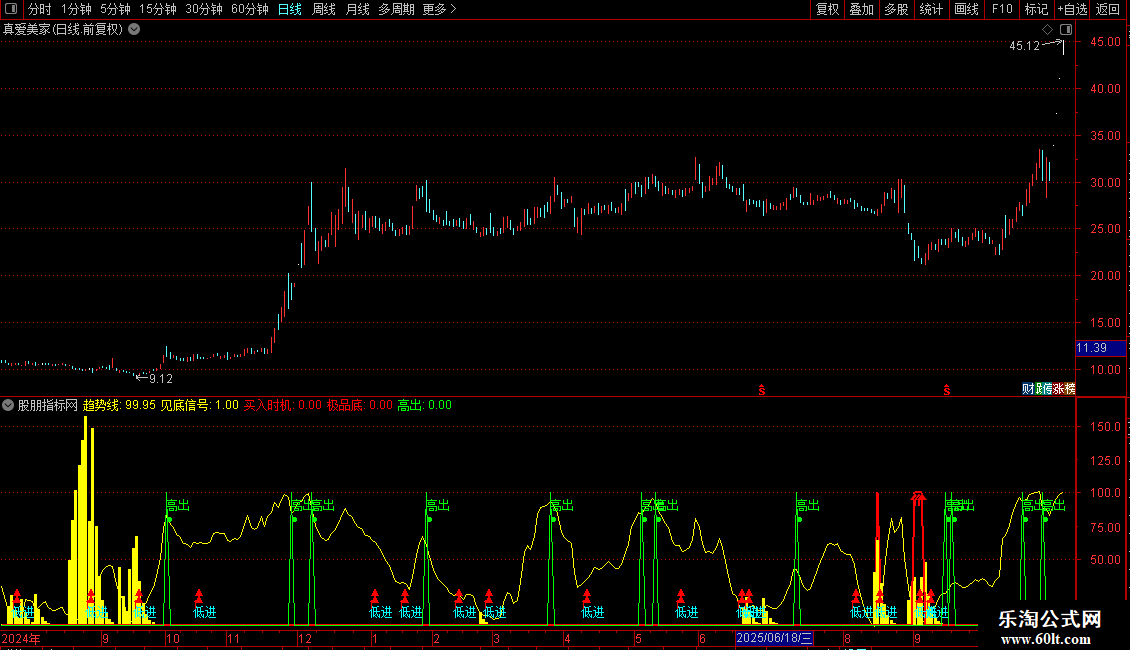The width and height of the screenshot is (1130, 650).
Task: Click the diamond icon above chart
Action: click(x=1048, y=30)
